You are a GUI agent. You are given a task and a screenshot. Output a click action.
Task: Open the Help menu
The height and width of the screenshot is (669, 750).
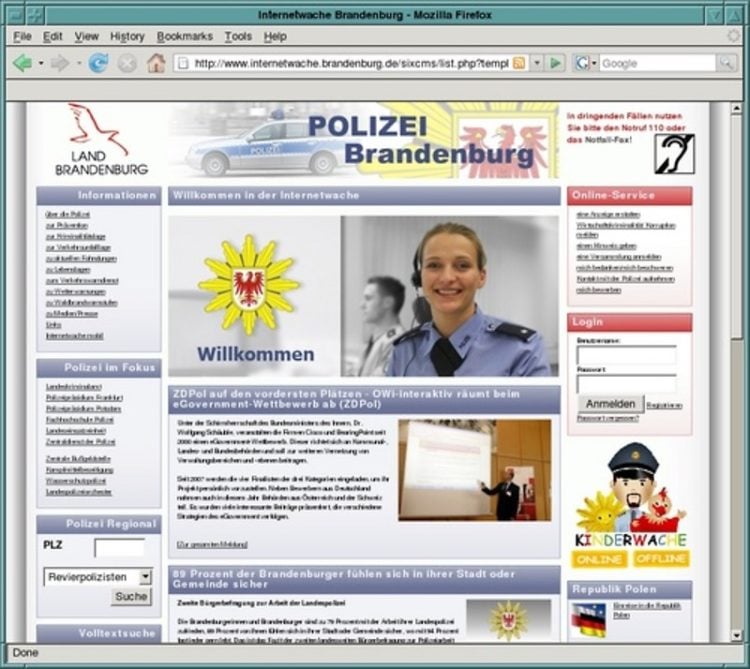[275, 36]
